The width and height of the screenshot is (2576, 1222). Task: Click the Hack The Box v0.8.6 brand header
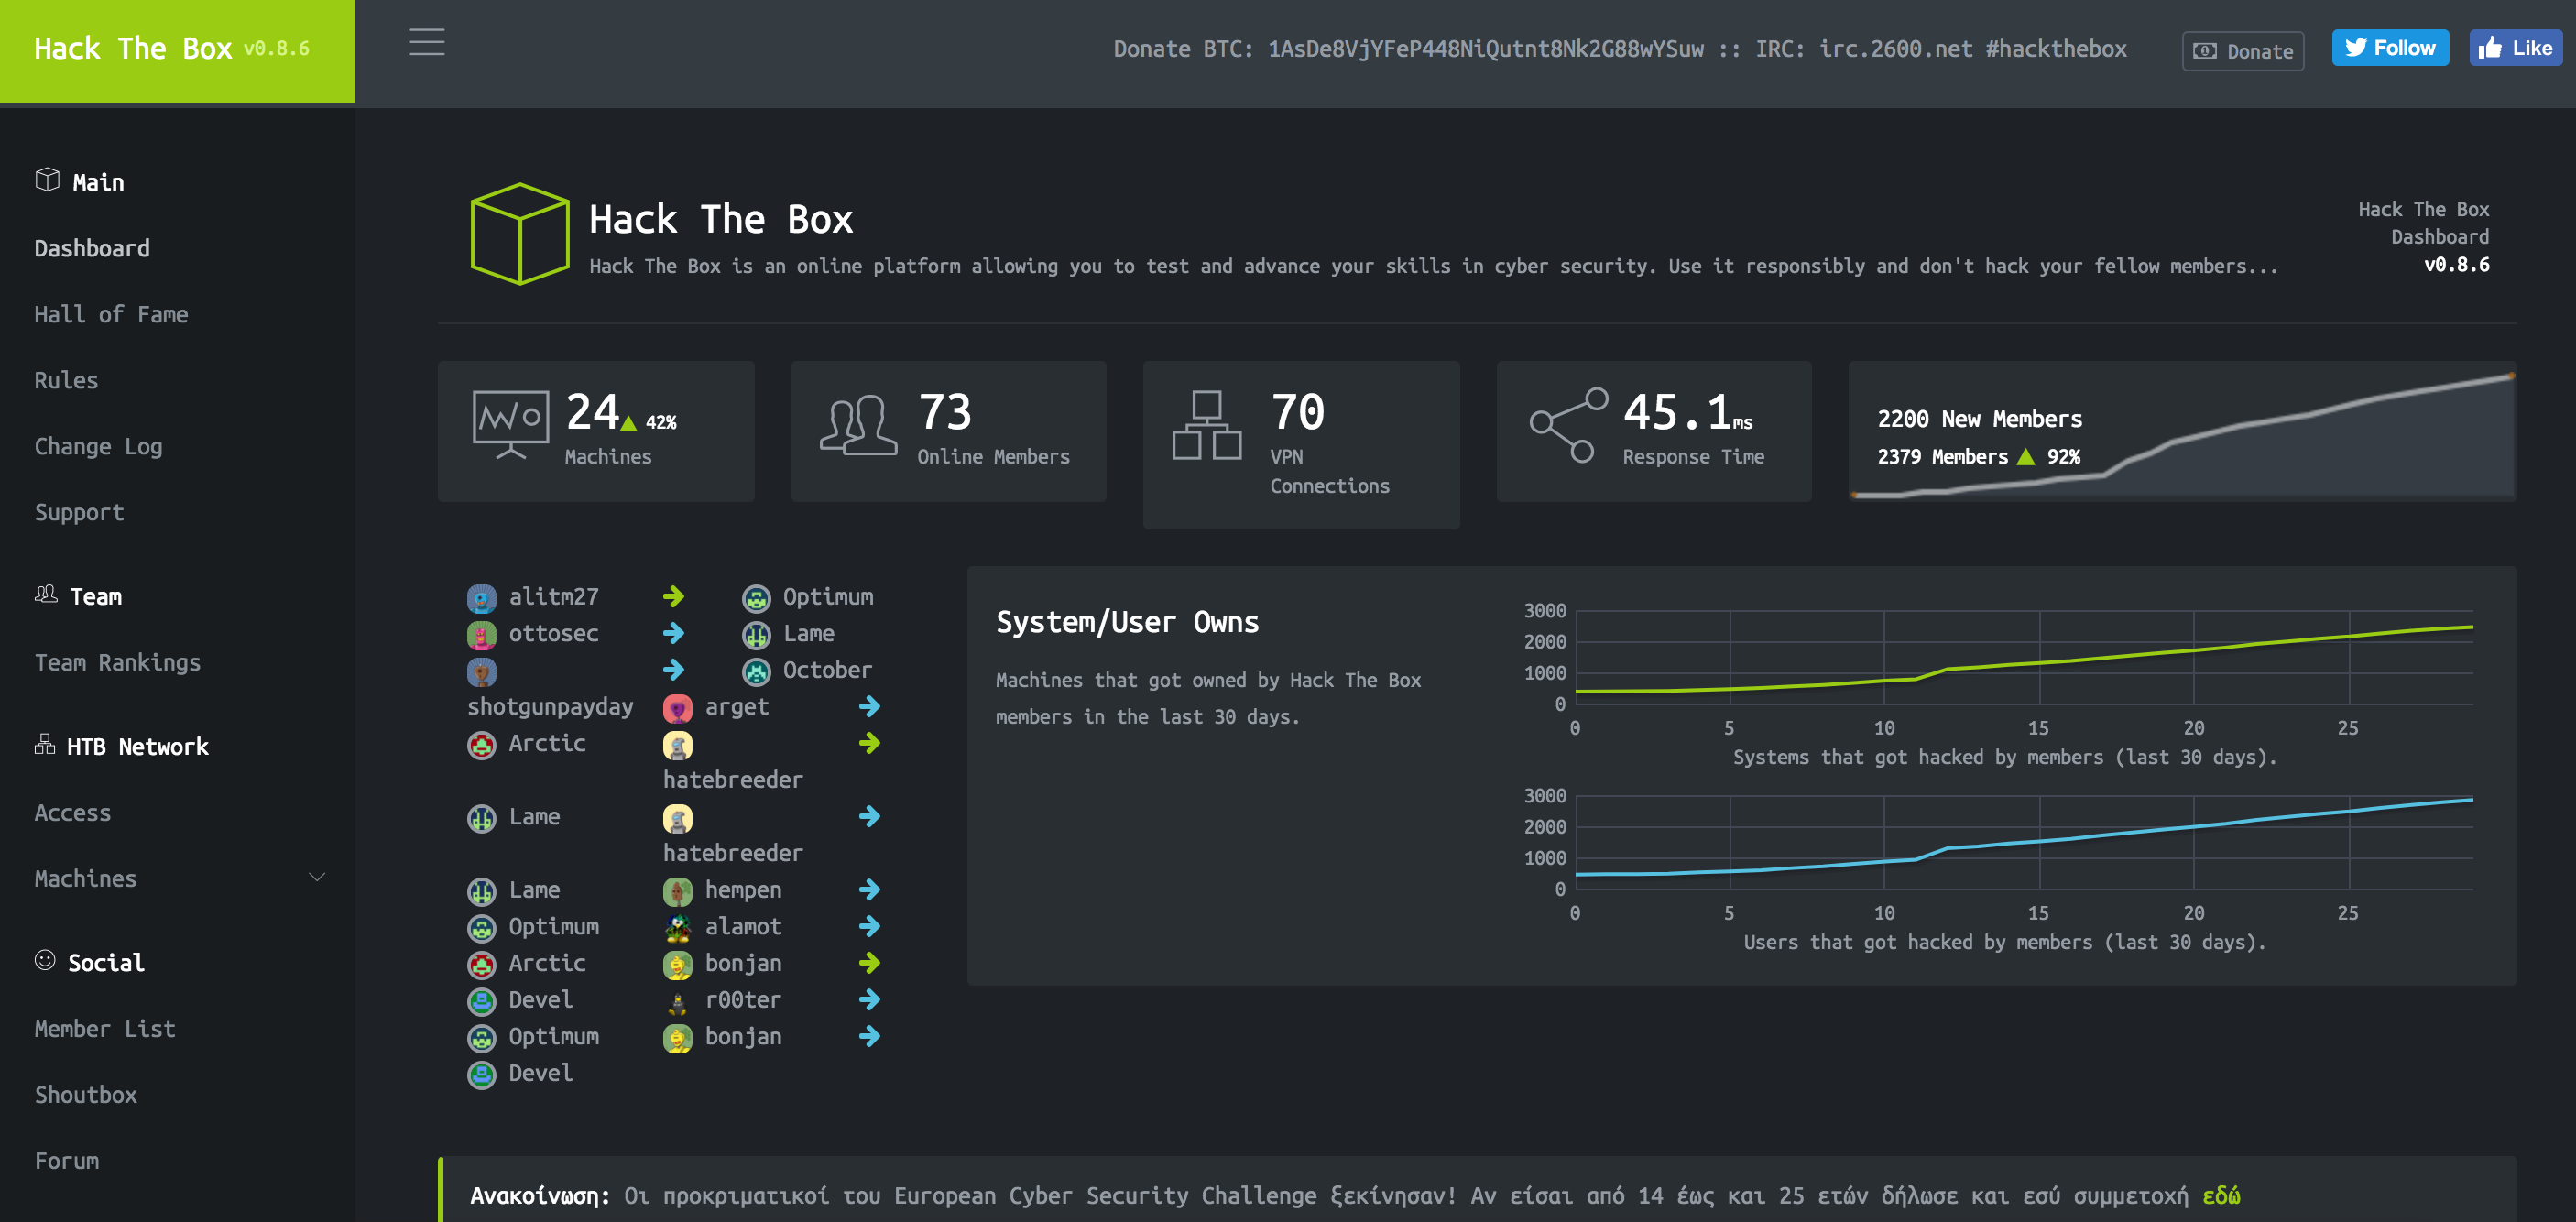coord(177,50)
